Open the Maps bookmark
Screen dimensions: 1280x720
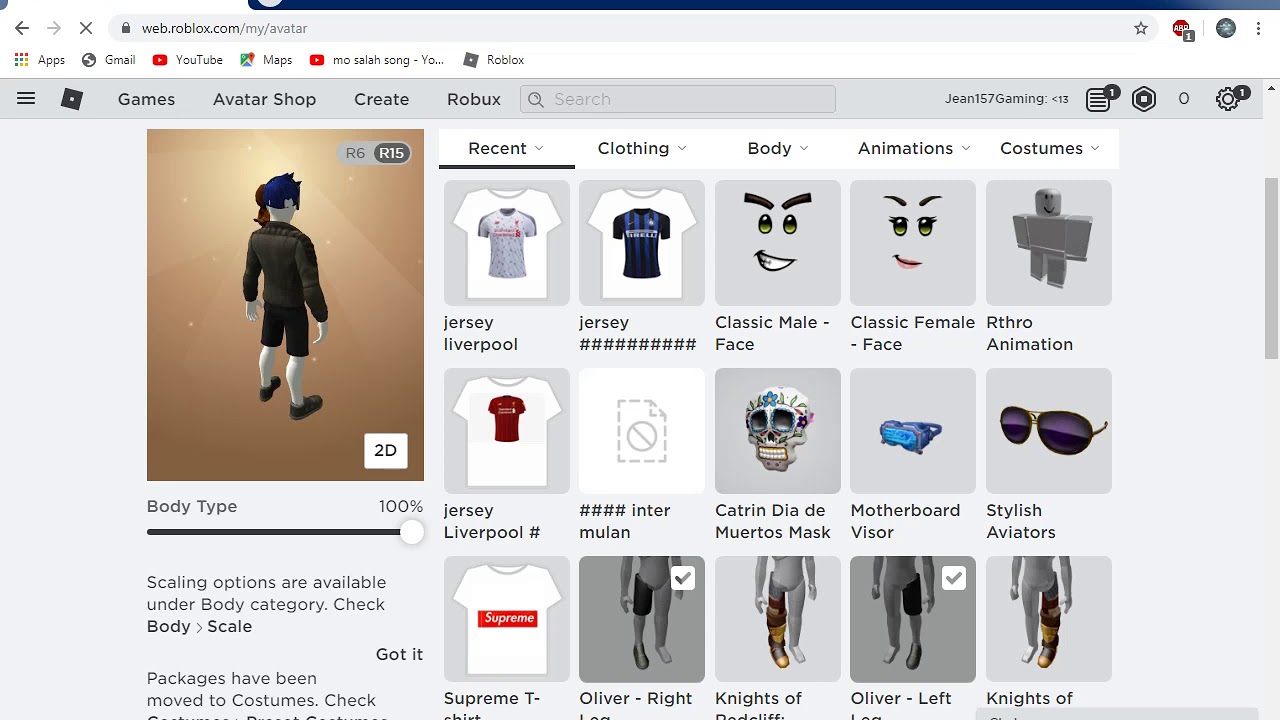point(266,60)
